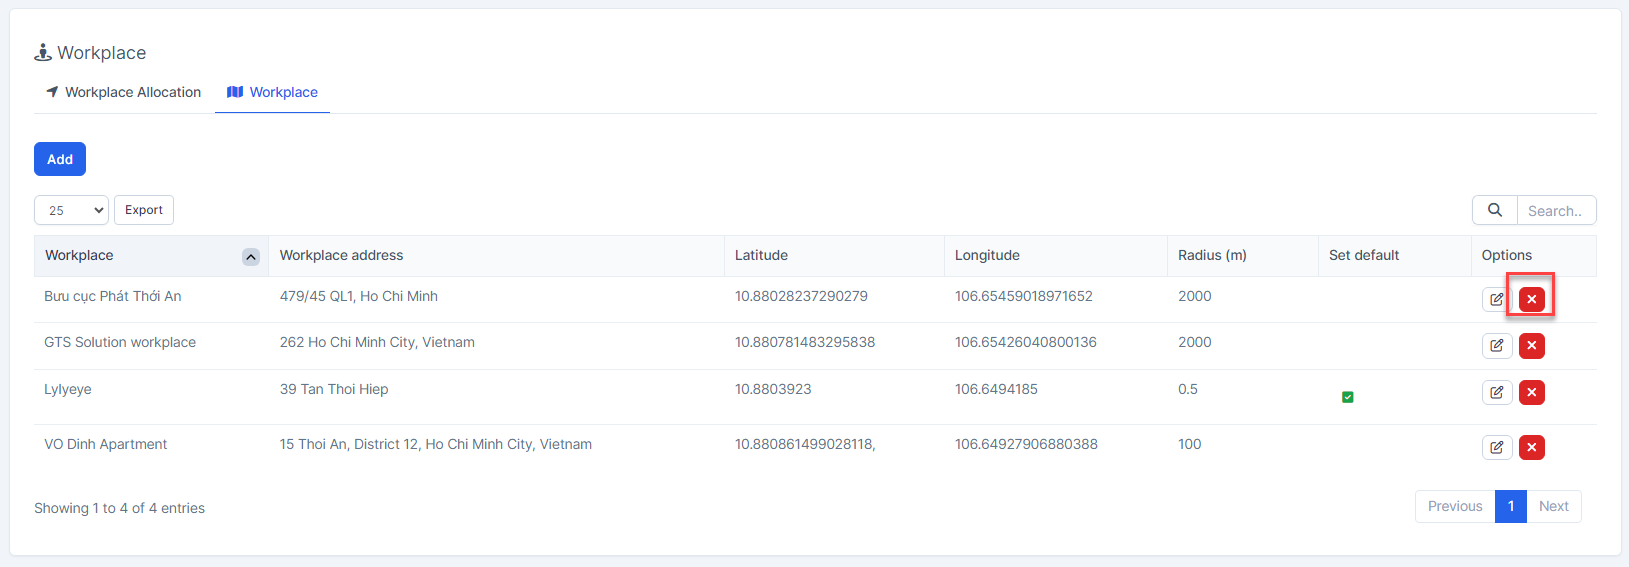Viewport: 1629px width, 567px height.
Task: Go to the Previous page
Action: [1454, 506]
